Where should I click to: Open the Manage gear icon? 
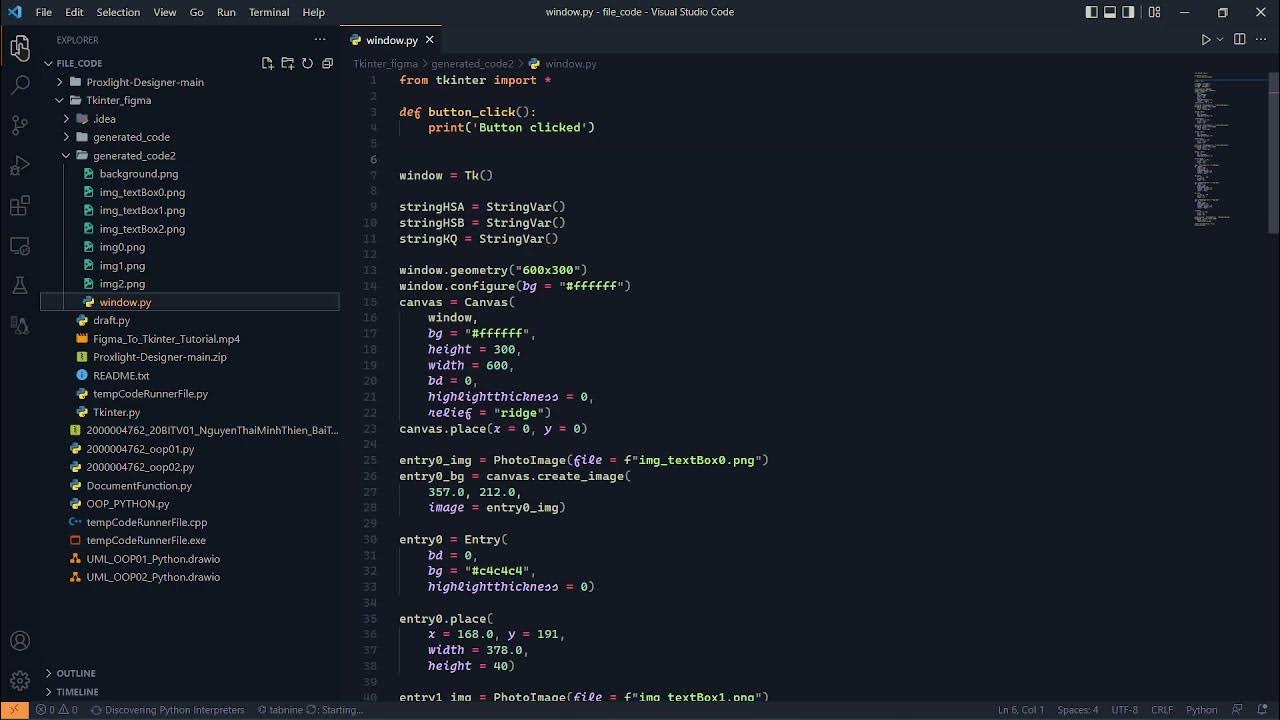tap(20, 681)
